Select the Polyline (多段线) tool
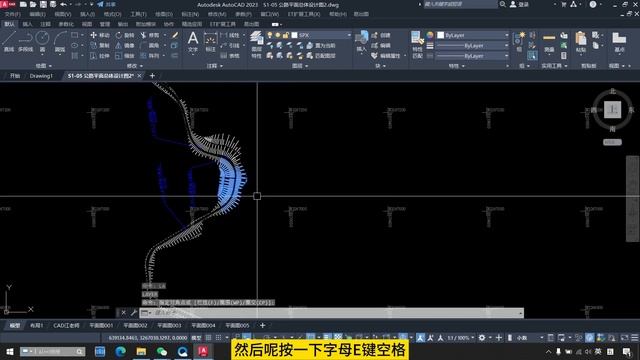 (25, 41)
